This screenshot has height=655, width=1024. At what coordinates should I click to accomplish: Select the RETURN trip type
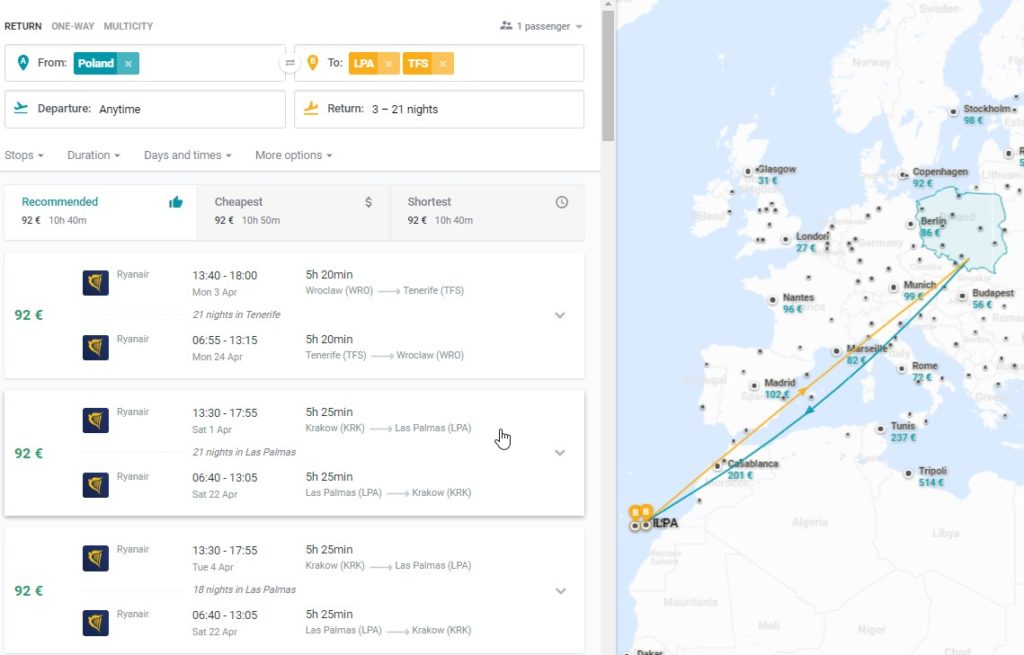point(23,26)
